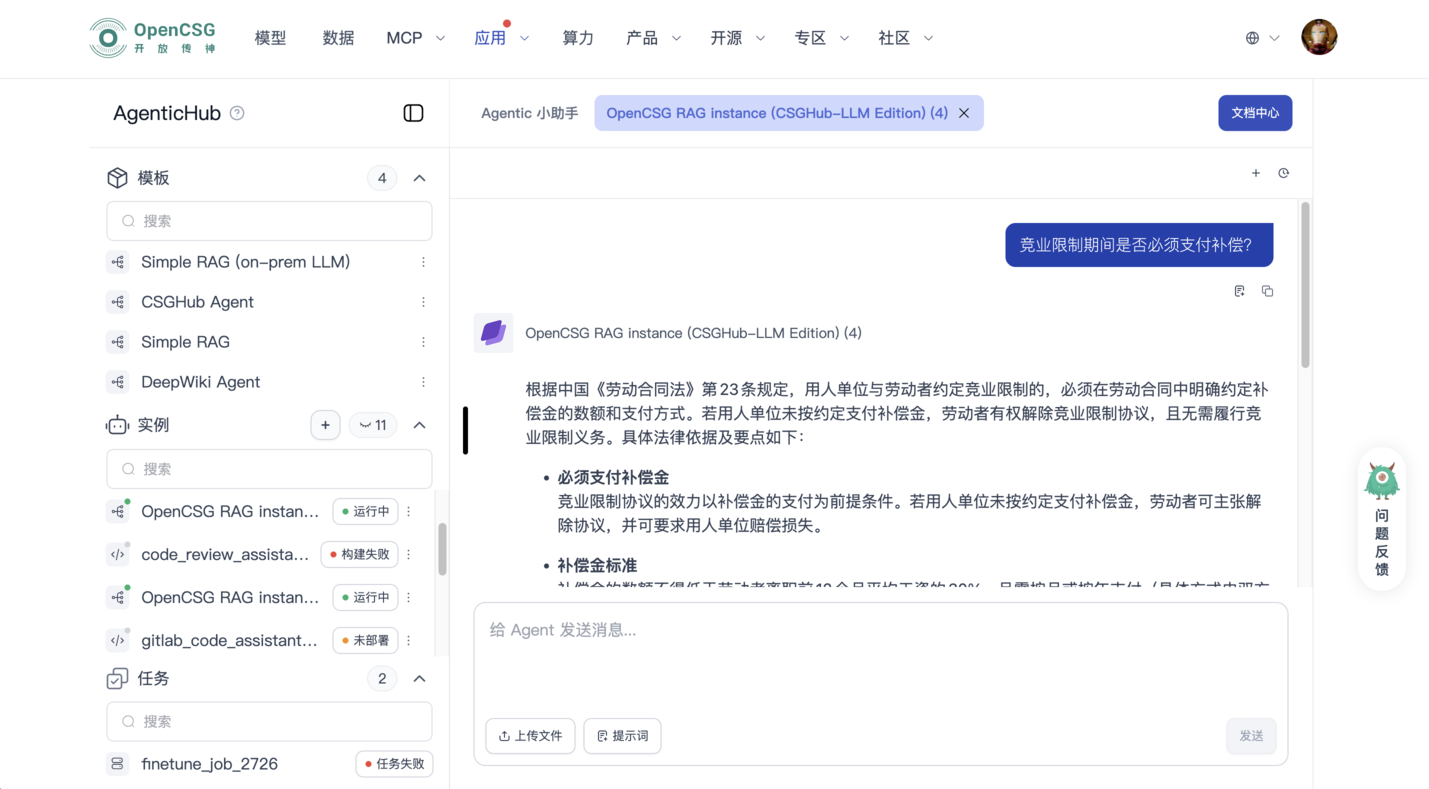This screenshot has height=789, width=1429.
Task: Collapse the AgenticHub sidebar panel
Action: coord(413,112)
